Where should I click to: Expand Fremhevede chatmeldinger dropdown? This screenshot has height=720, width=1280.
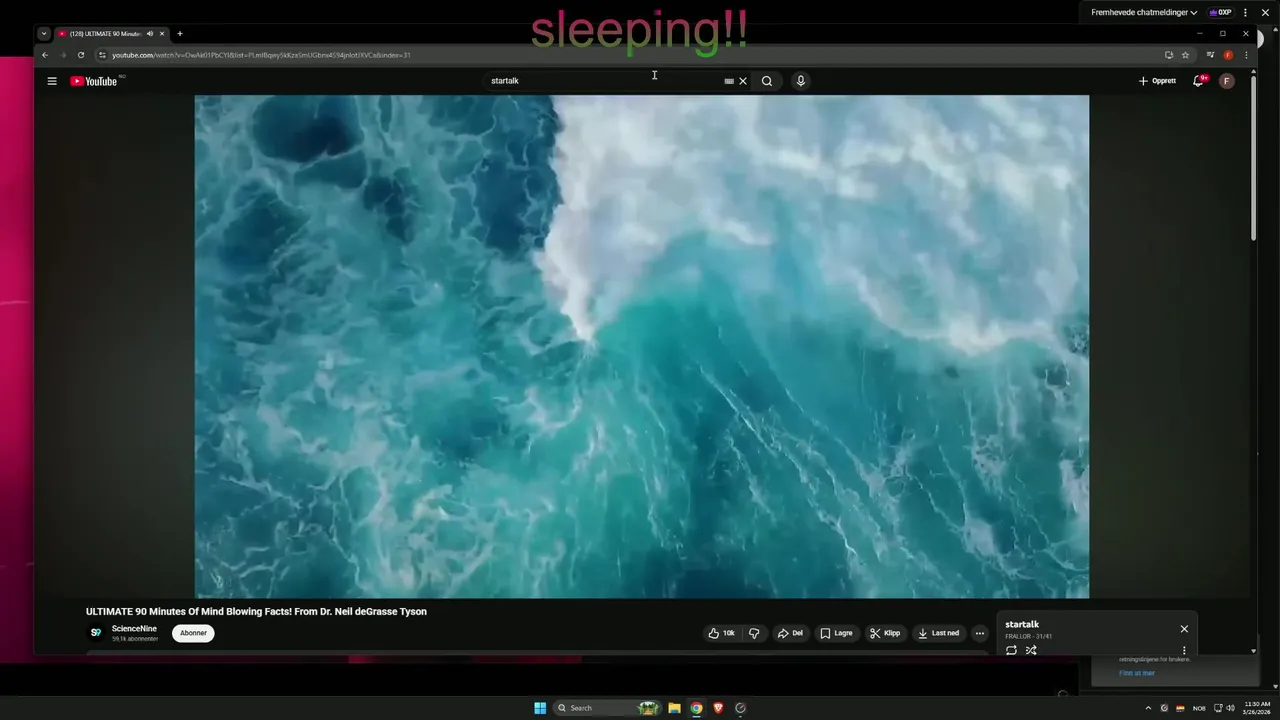[1144, 13]
